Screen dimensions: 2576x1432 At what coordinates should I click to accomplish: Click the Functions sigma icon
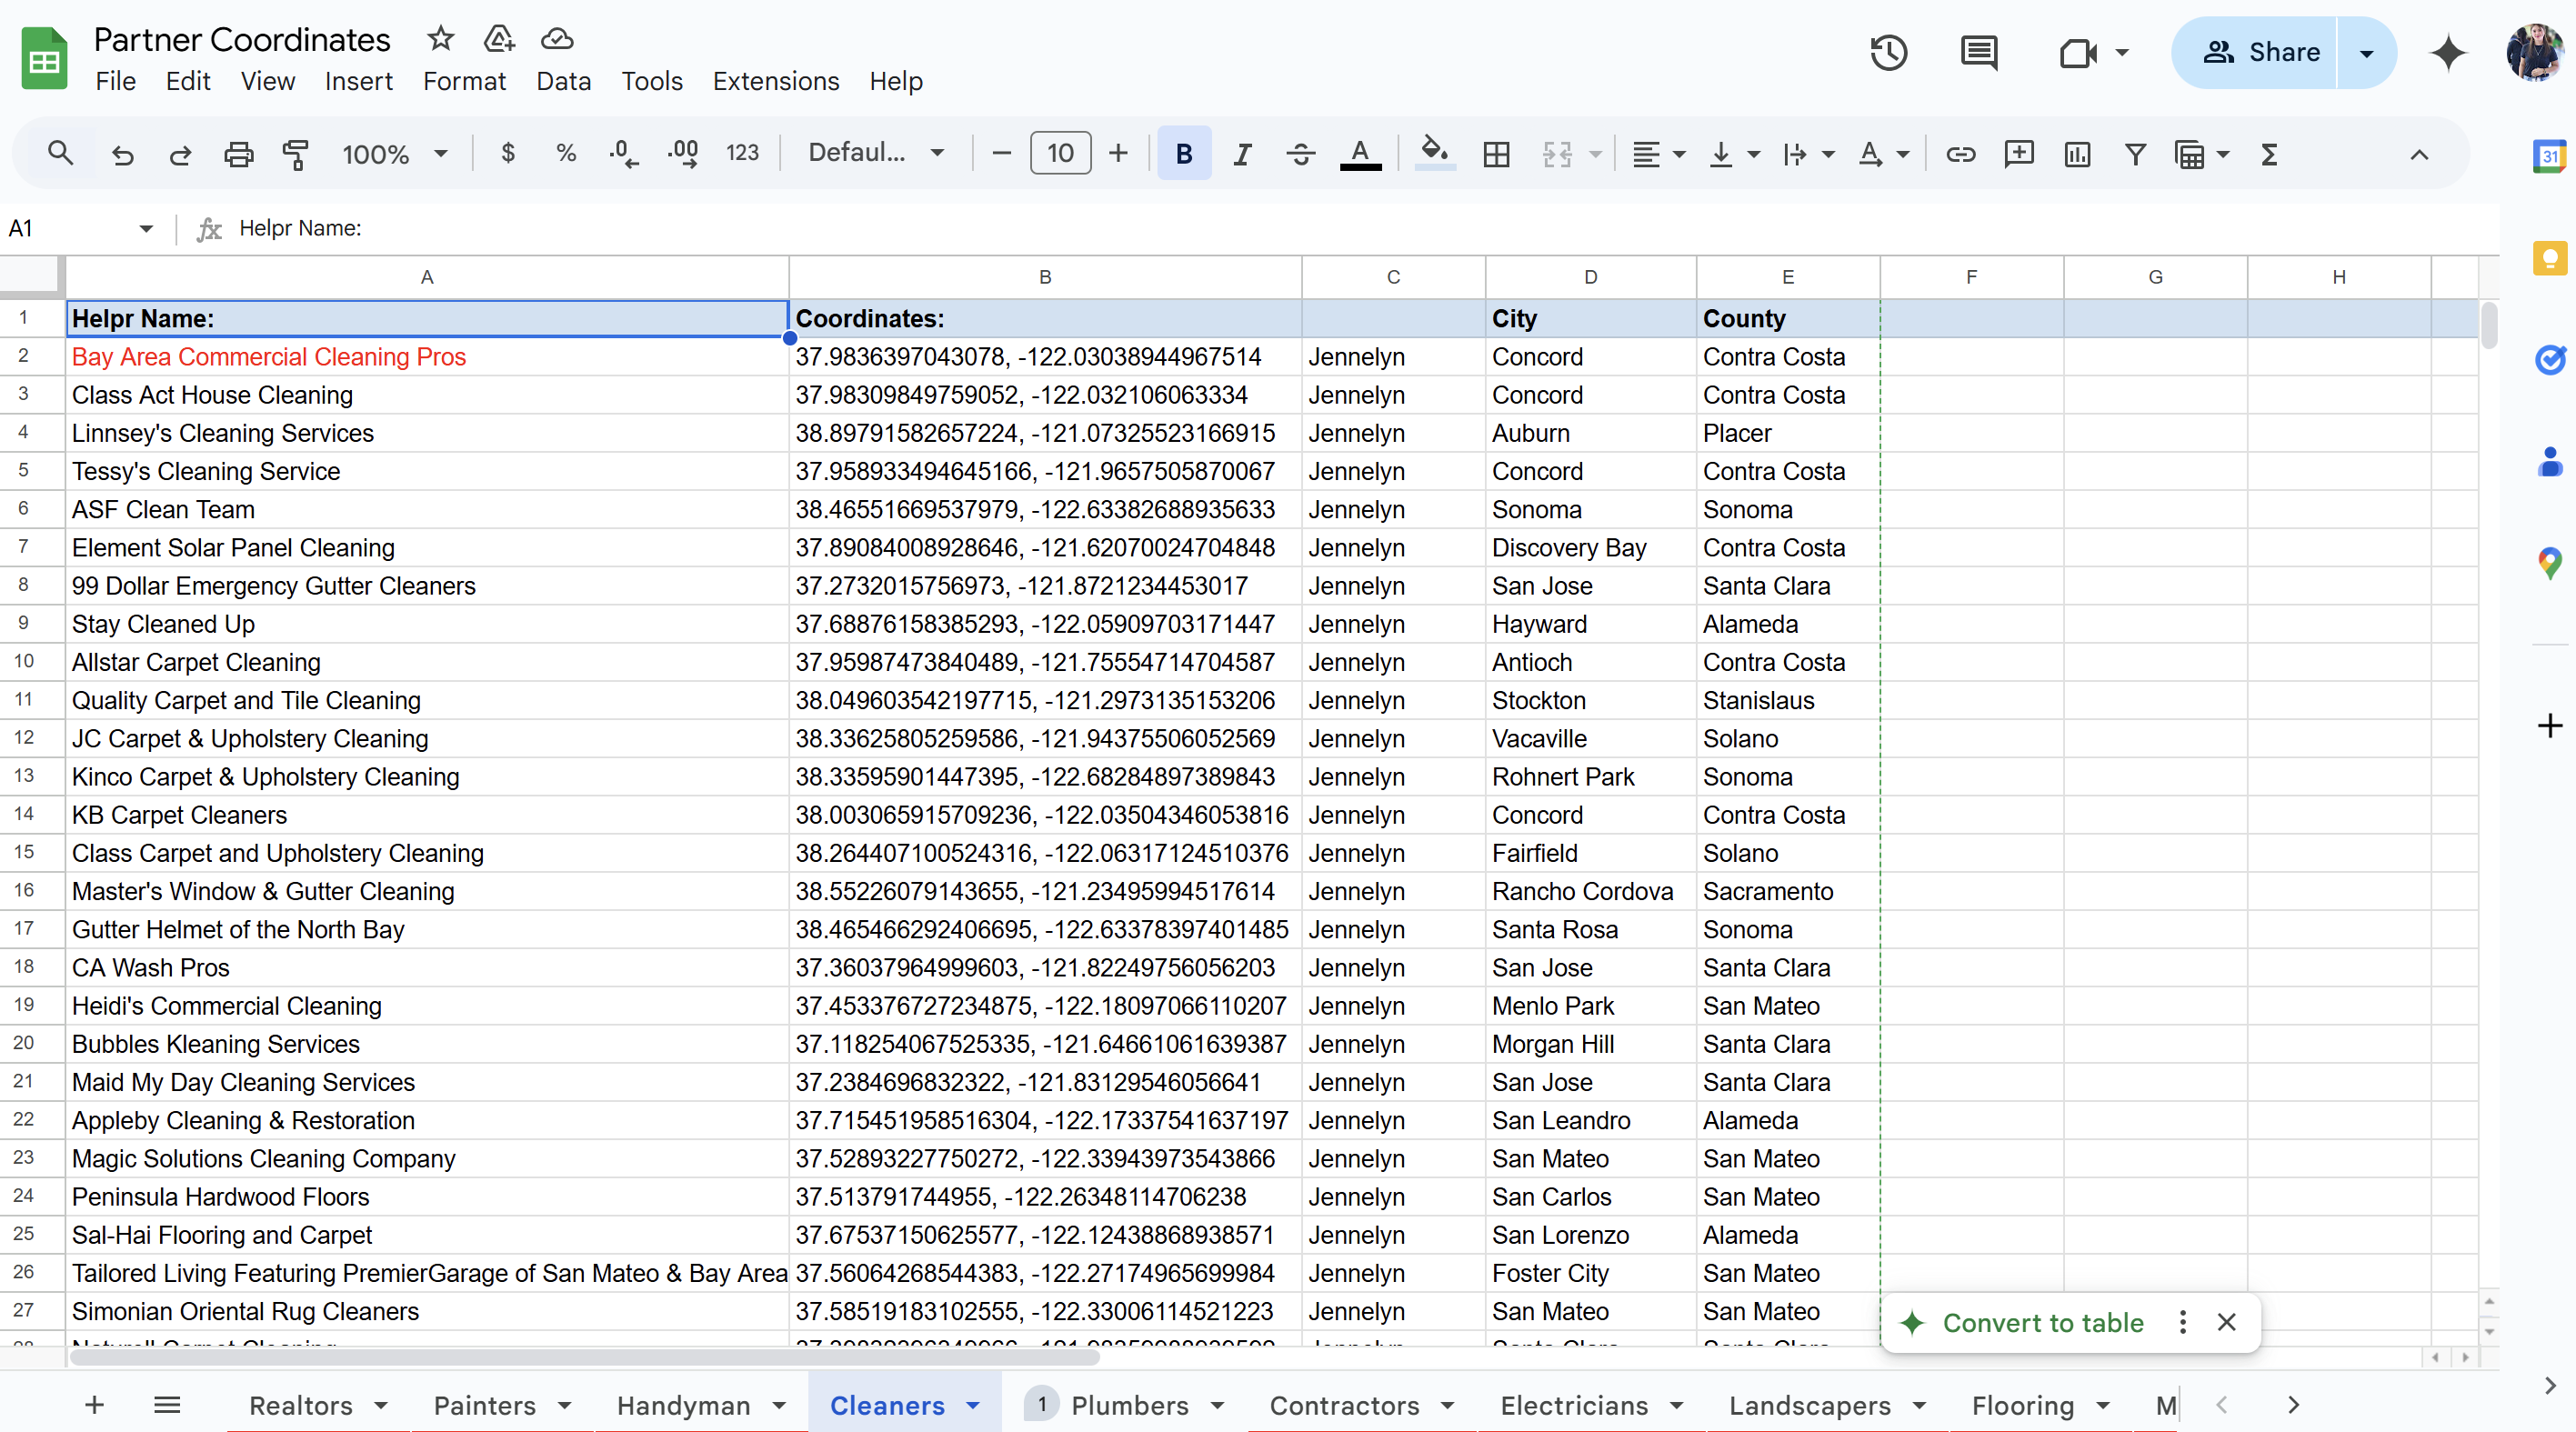click(2269, 154)
